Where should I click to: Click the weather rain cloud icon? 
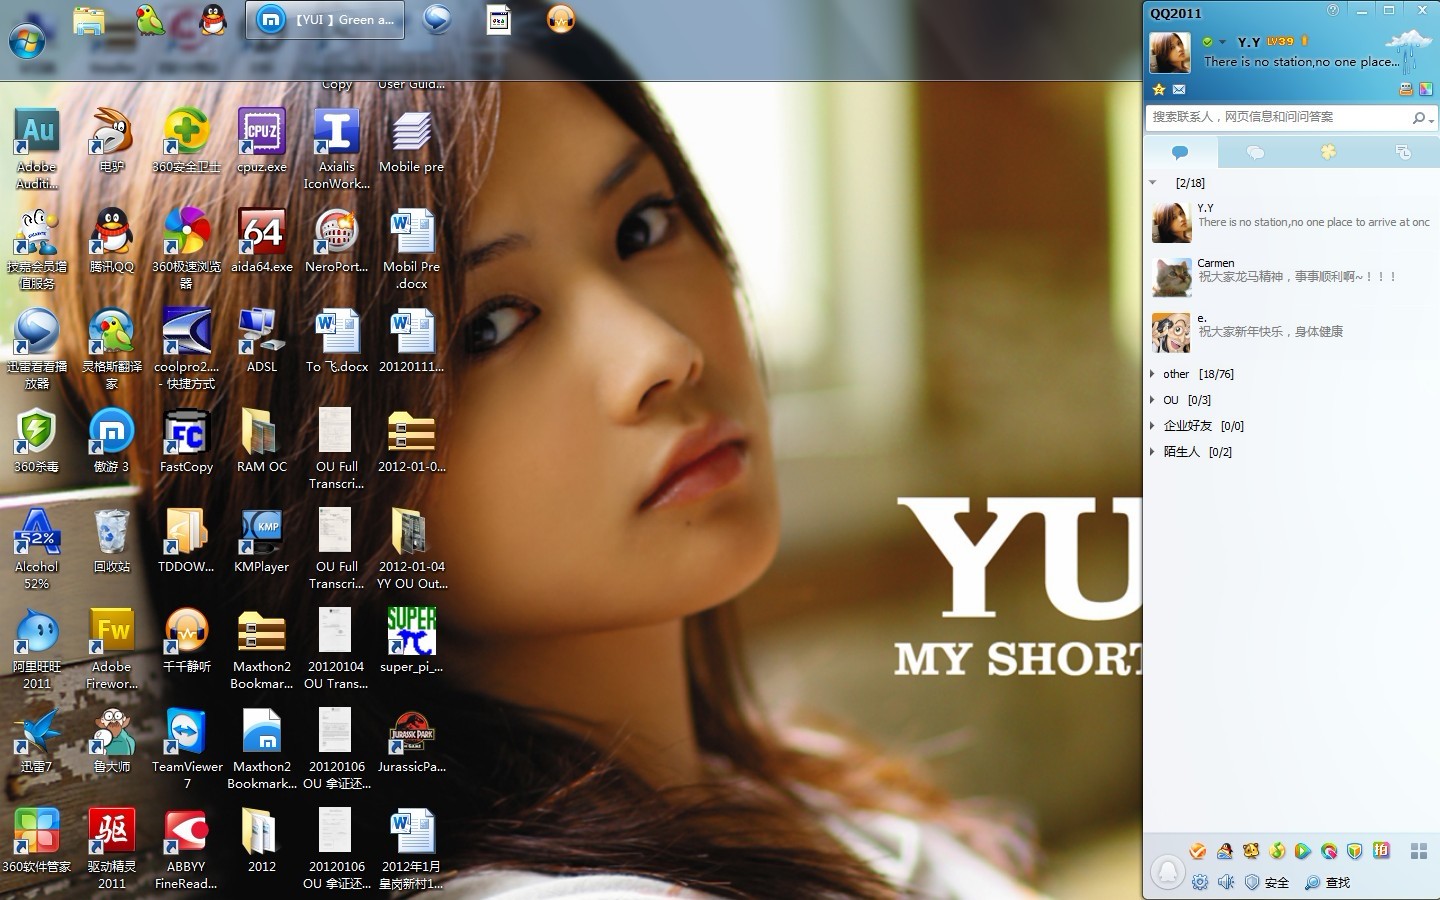point(1409,50)
